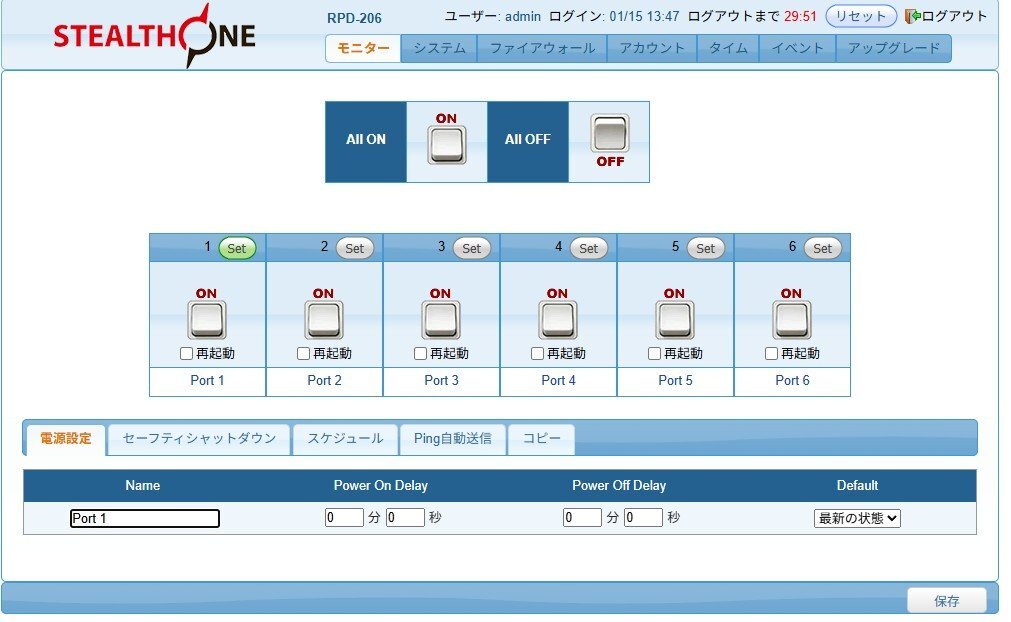The image size is (1011, 622).
Task: Focus the Name field containing Port 1
Action: pos(145,518)
